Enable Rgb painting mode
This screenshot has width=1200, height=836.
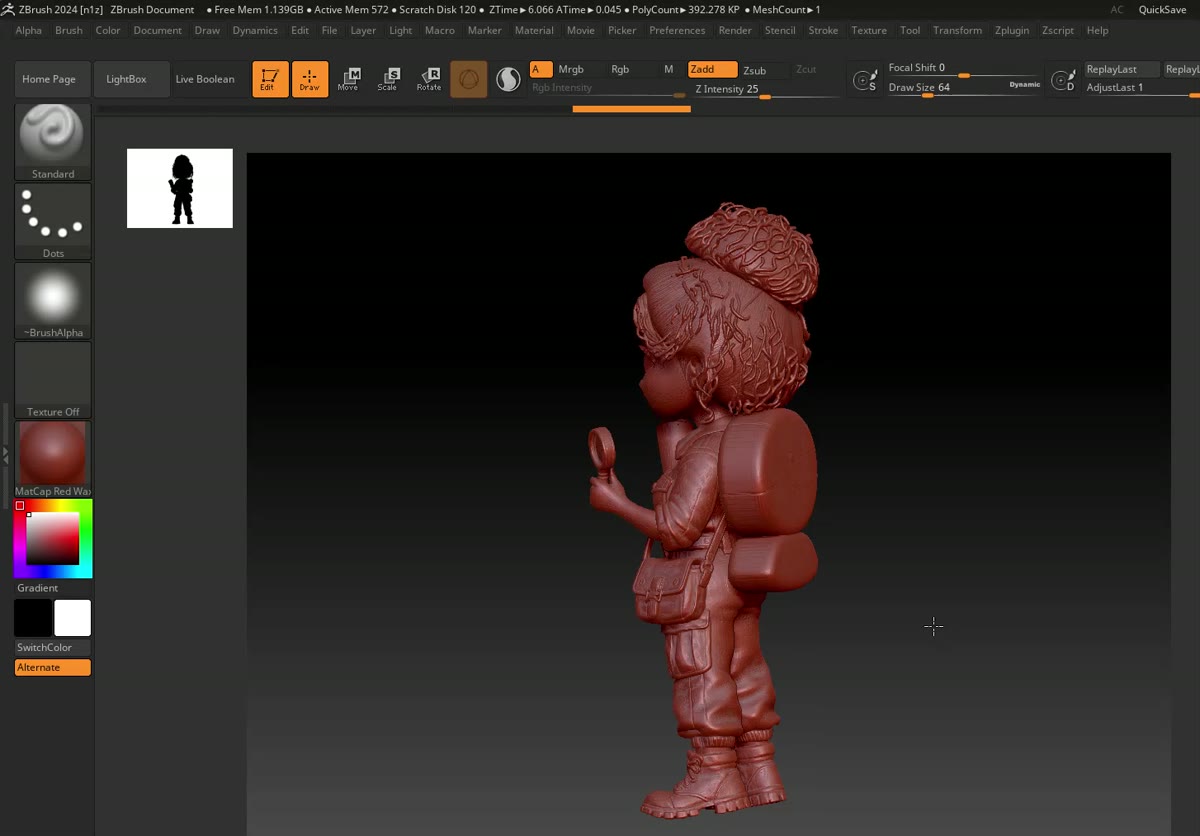[x=620, y=69]
